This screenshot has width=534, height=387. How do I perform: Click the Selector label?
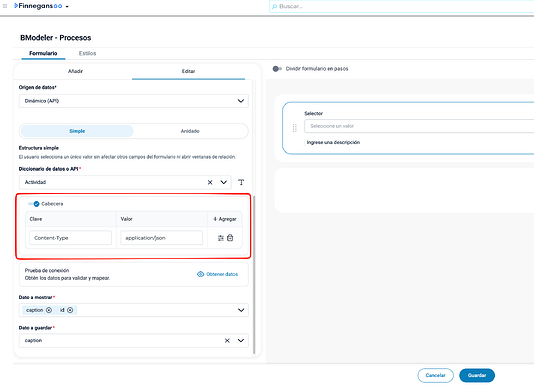tap(313, 113)
